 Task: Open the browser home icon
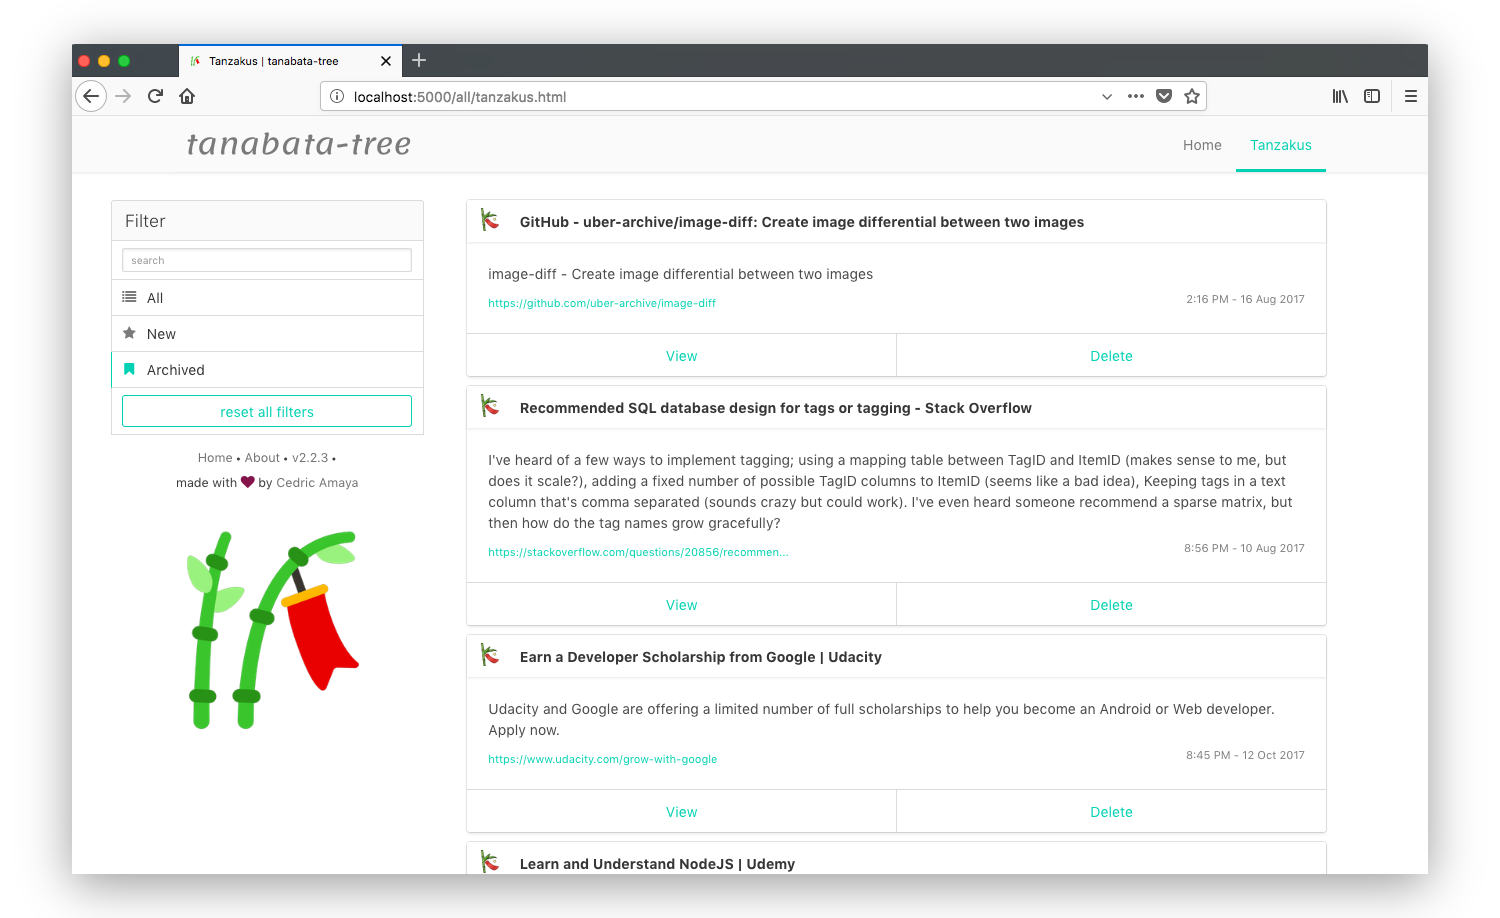point(187,96)
